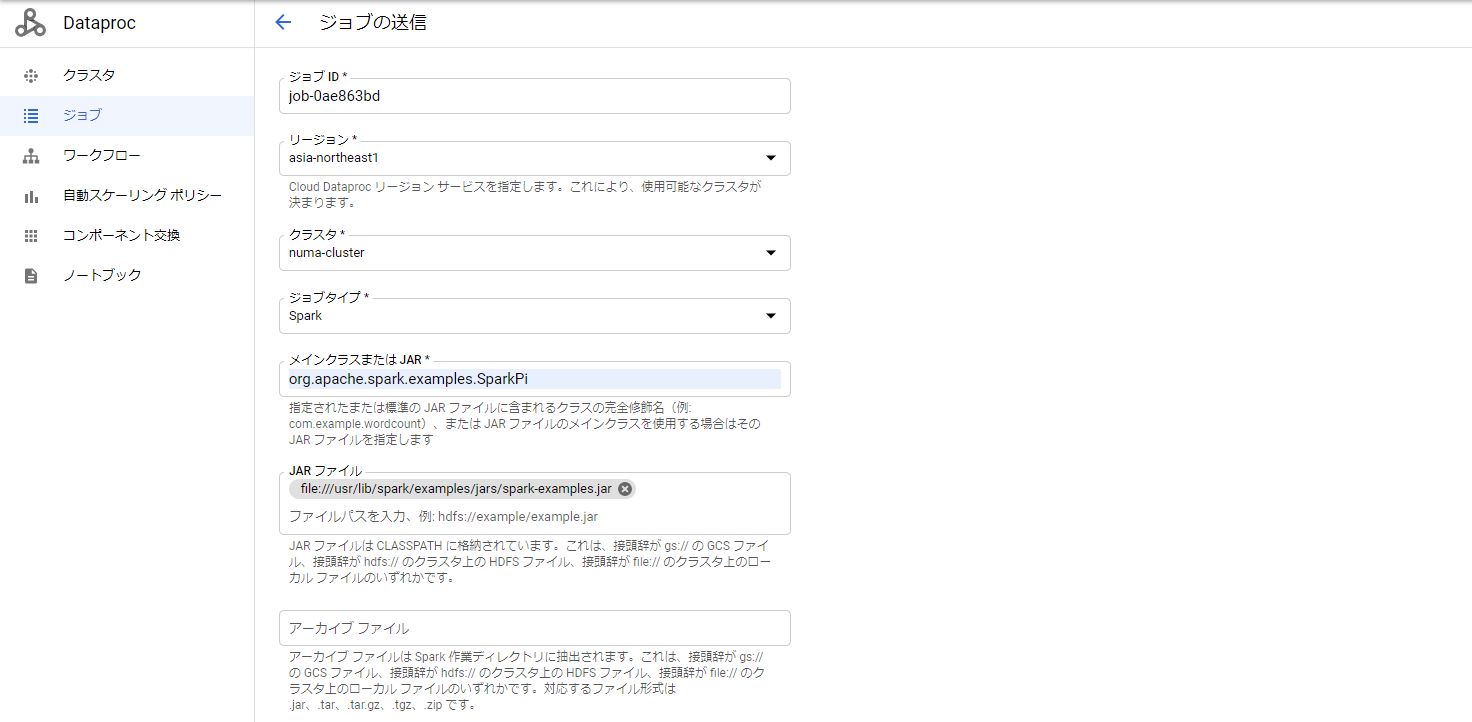Expand the リージョン dropdown arrow

771,158
